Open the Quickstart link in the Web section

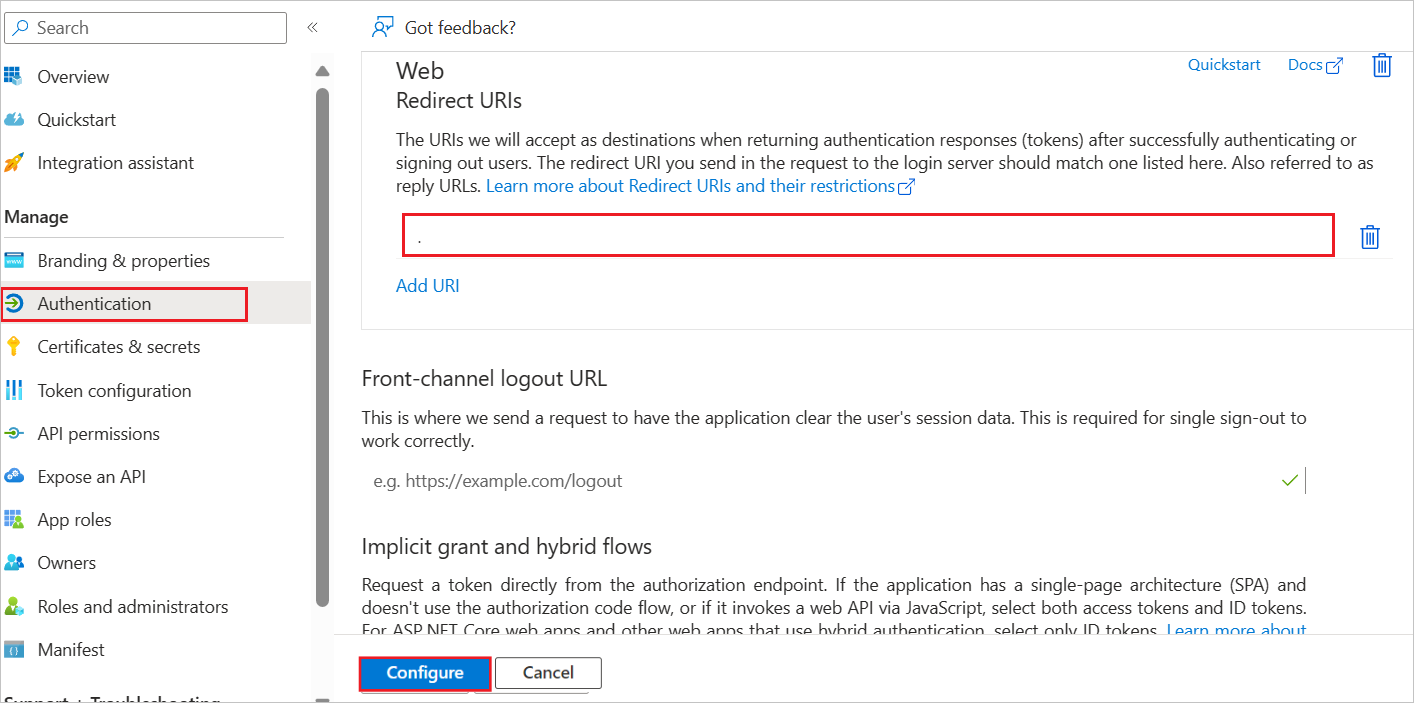[1224, 64]
